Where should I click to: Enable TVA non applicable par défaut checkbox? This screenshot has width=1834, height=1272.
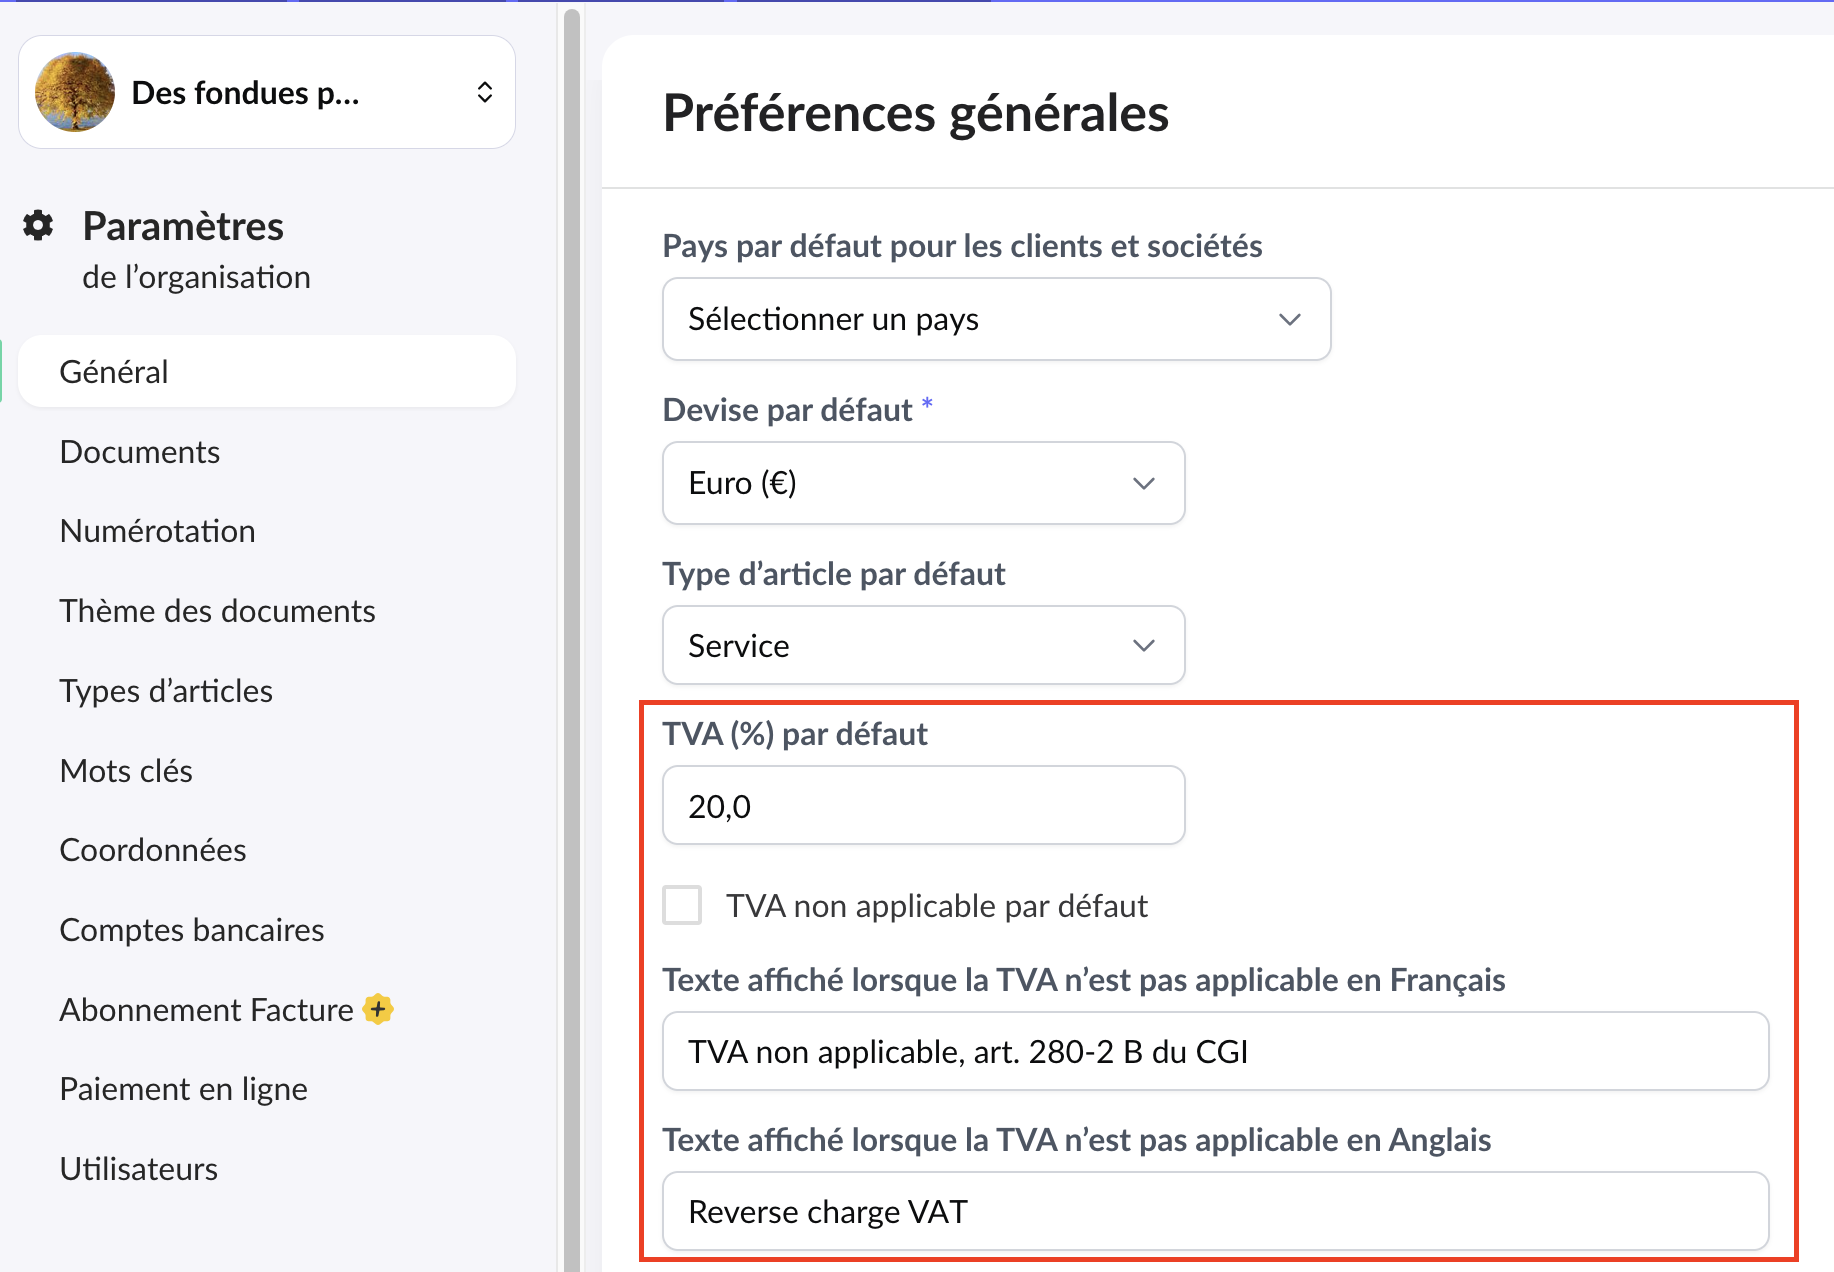pos(682,905)
